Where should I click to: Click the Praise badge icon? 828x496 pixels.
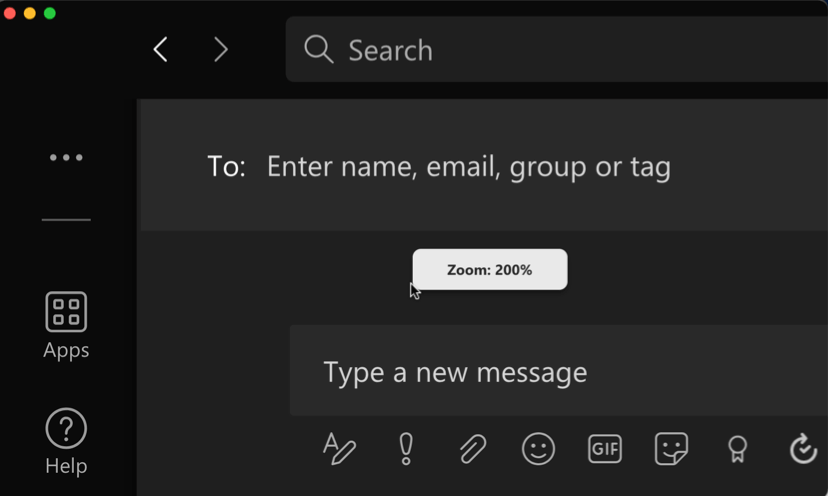point(737,449)
